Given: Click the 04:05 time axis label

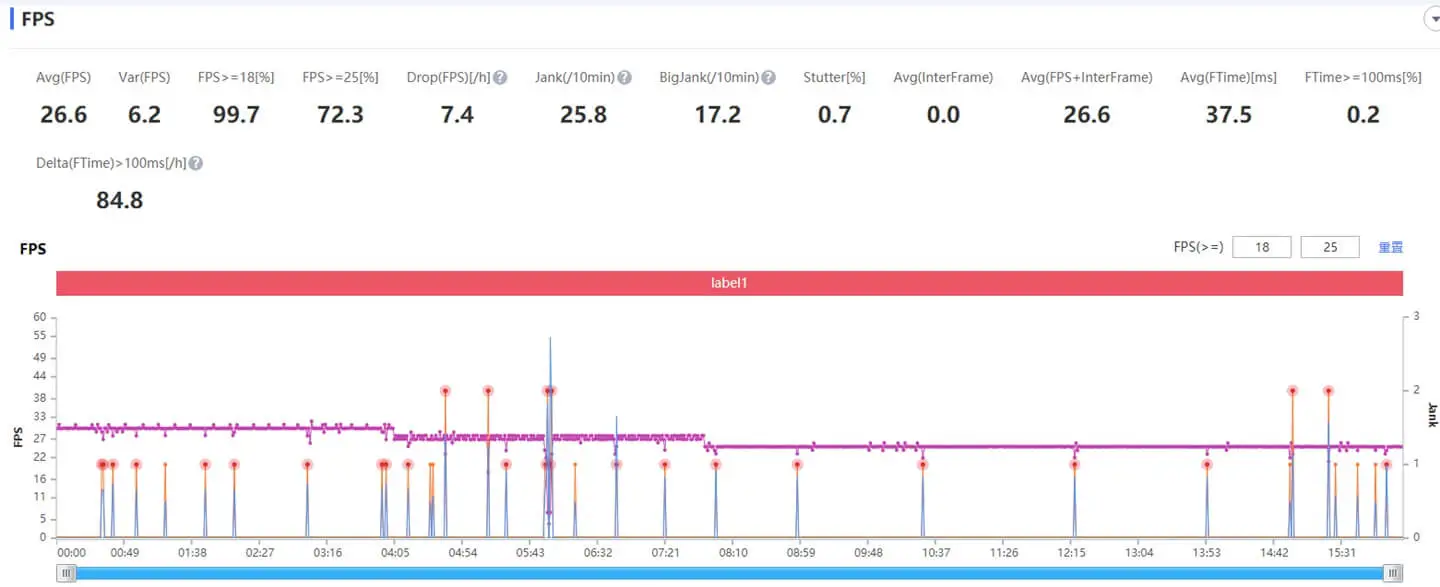Looking at the screenshot, I should 395,553.
